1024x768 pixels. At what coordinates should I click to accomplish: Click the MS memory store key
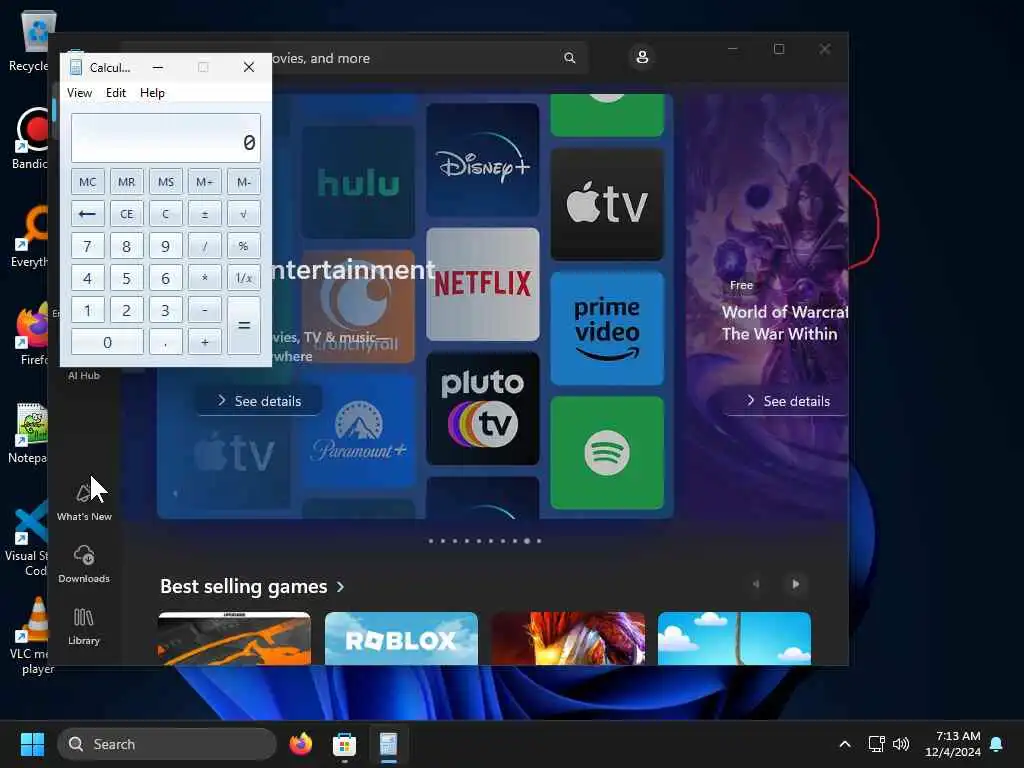[166, 182]
